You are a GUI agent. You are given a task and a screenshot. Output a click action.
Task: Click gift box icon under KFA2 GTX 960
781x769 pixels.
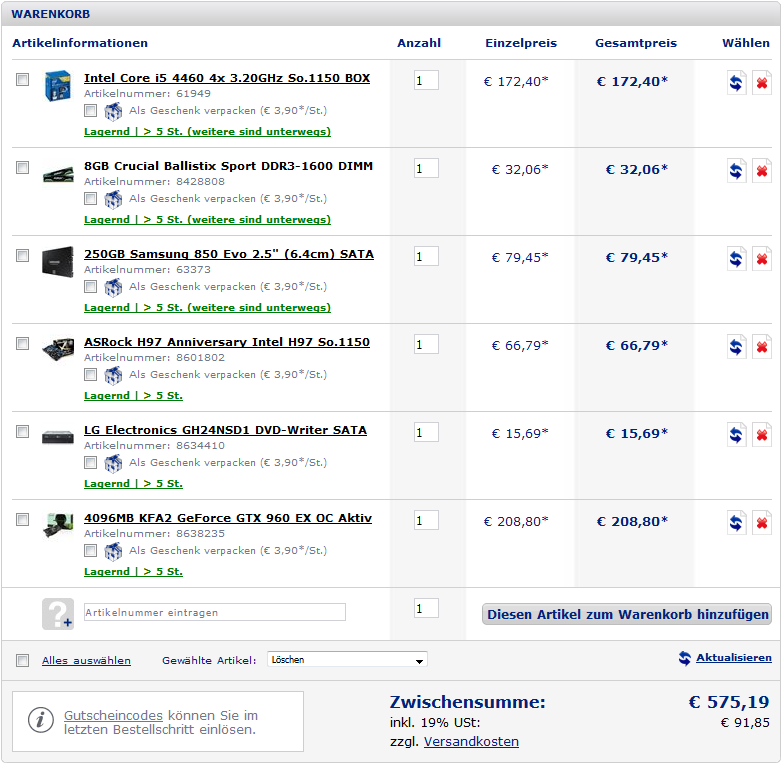click(x=113, y=551)
